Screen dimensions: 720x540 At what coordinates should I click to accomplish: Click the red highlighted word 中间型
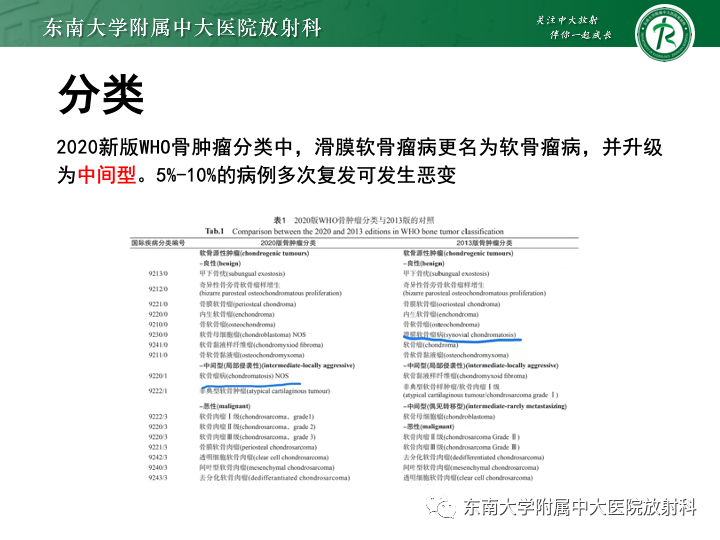(107, 175)
